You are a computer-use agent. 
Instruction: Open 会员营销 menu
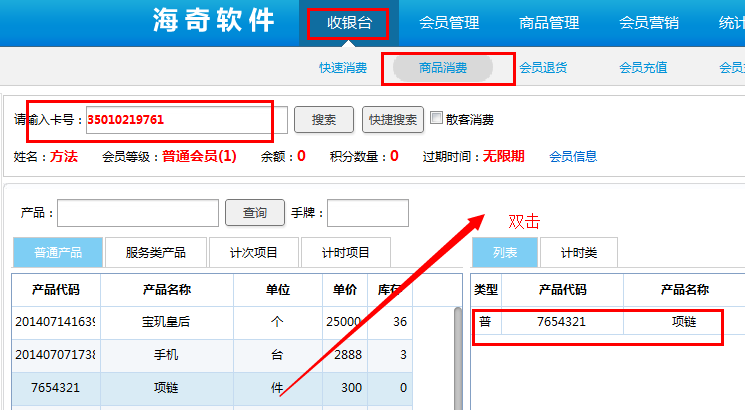[x=649, y=22]
